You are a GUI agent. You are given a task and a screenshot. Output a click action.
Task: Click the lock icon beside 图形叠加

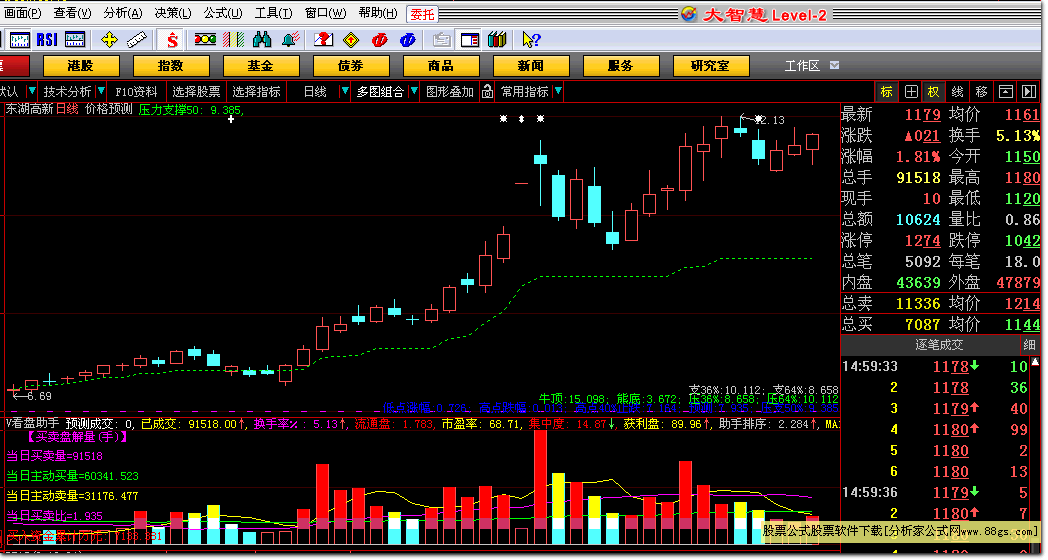488,92
